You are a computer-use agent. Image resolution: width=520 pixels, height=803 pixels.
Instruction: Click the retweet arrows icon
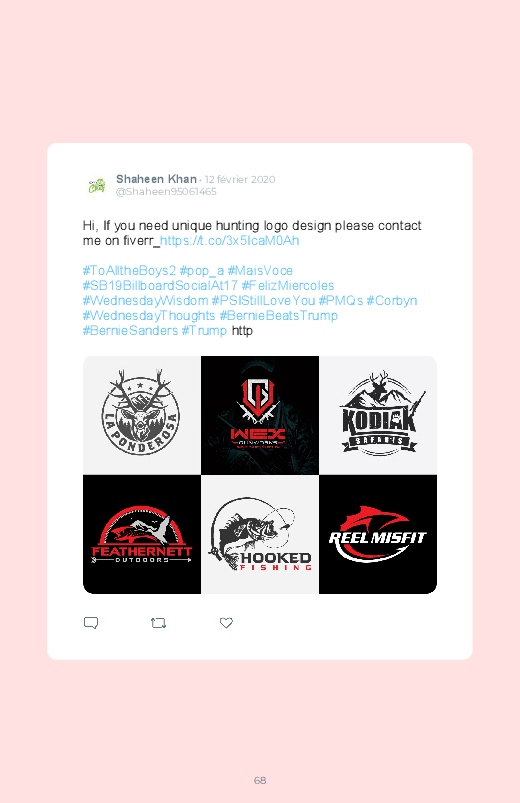pyautogui.click(x=158, y=623)
